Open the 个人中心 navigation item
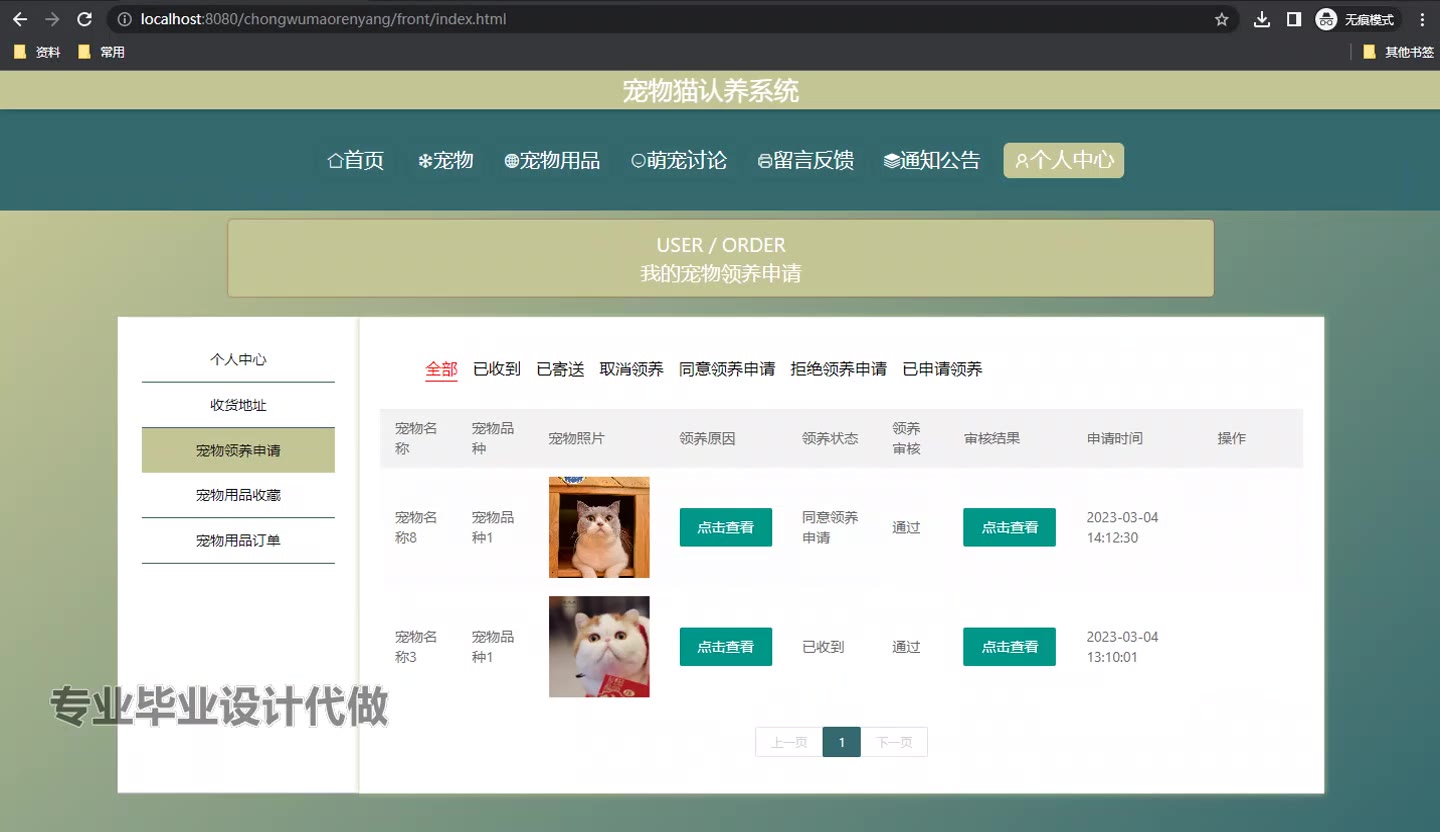Image resolution: width=1440 pixels, height=832 pixels. point(1064,160)
